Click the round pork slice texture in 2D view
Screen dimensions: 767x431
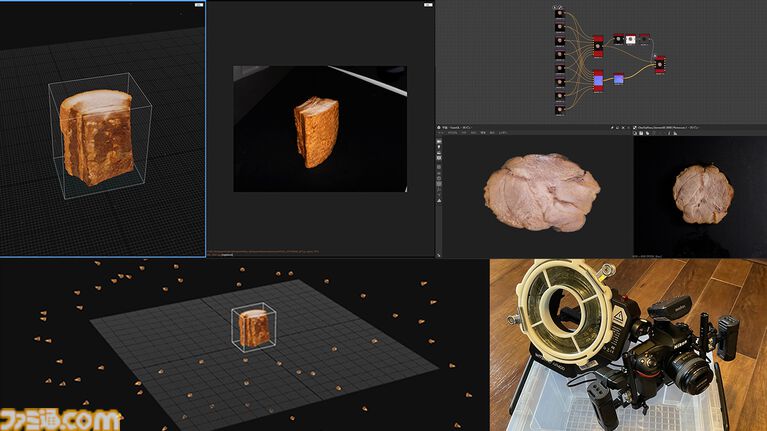click(x=703, y=194)
